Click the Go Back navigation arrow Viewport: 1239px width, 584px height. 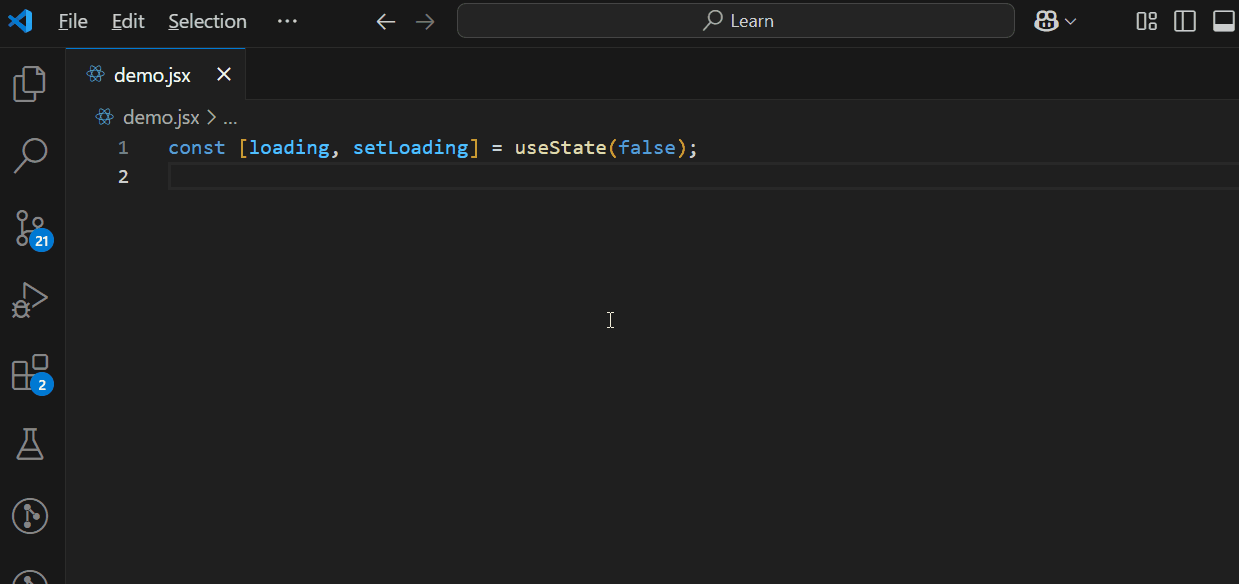click(385, 20)
